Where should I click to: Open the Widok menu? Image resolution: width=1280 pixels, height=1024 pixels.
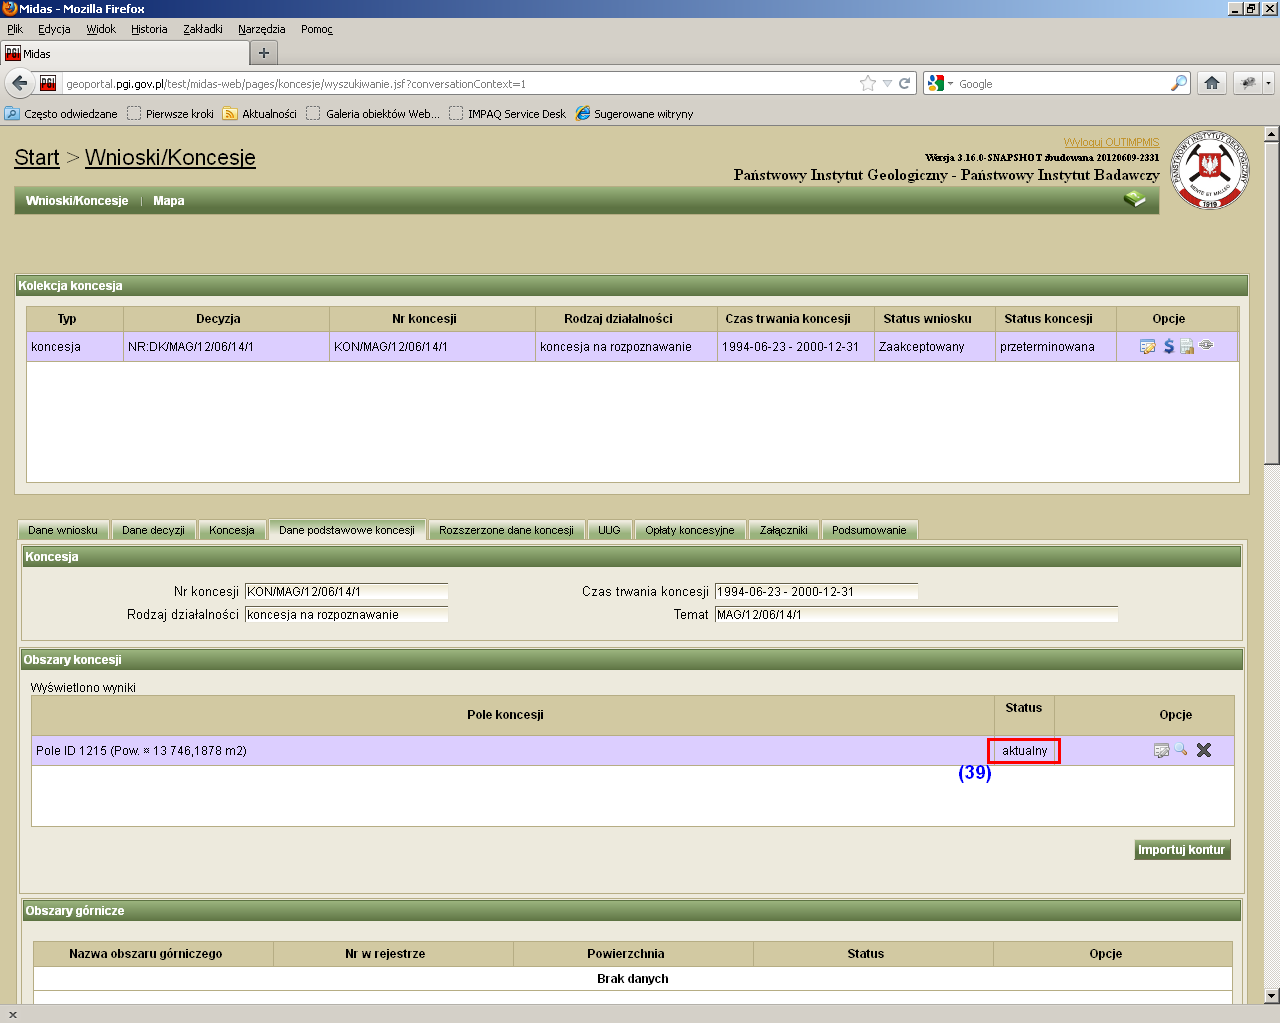point(101,29)
